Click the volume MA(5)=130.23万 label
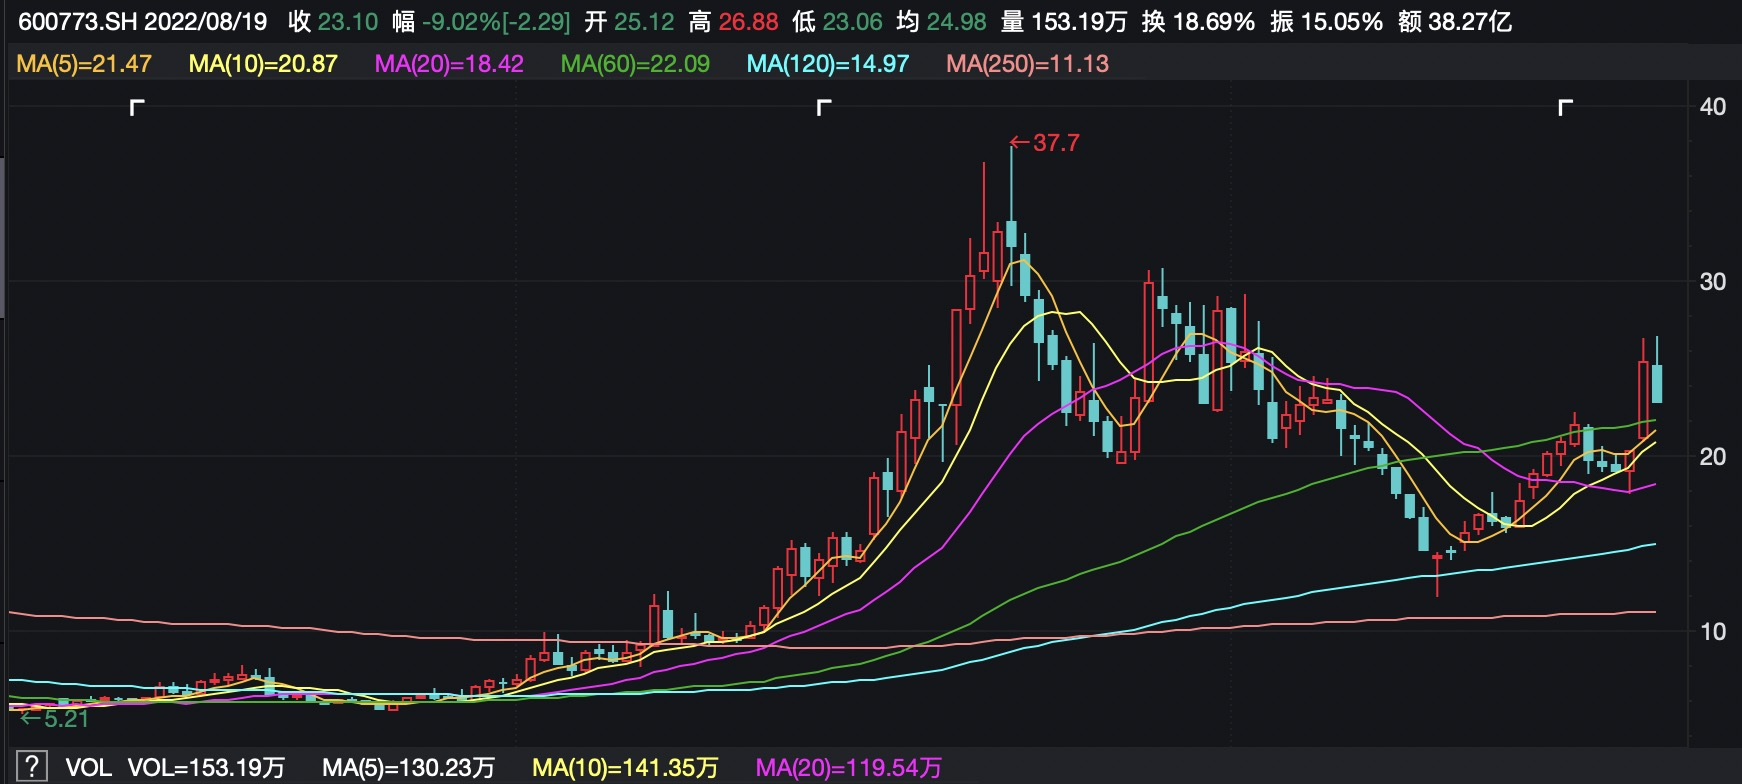The height and width of the screenshot is (784, 1742). [408, 768]
